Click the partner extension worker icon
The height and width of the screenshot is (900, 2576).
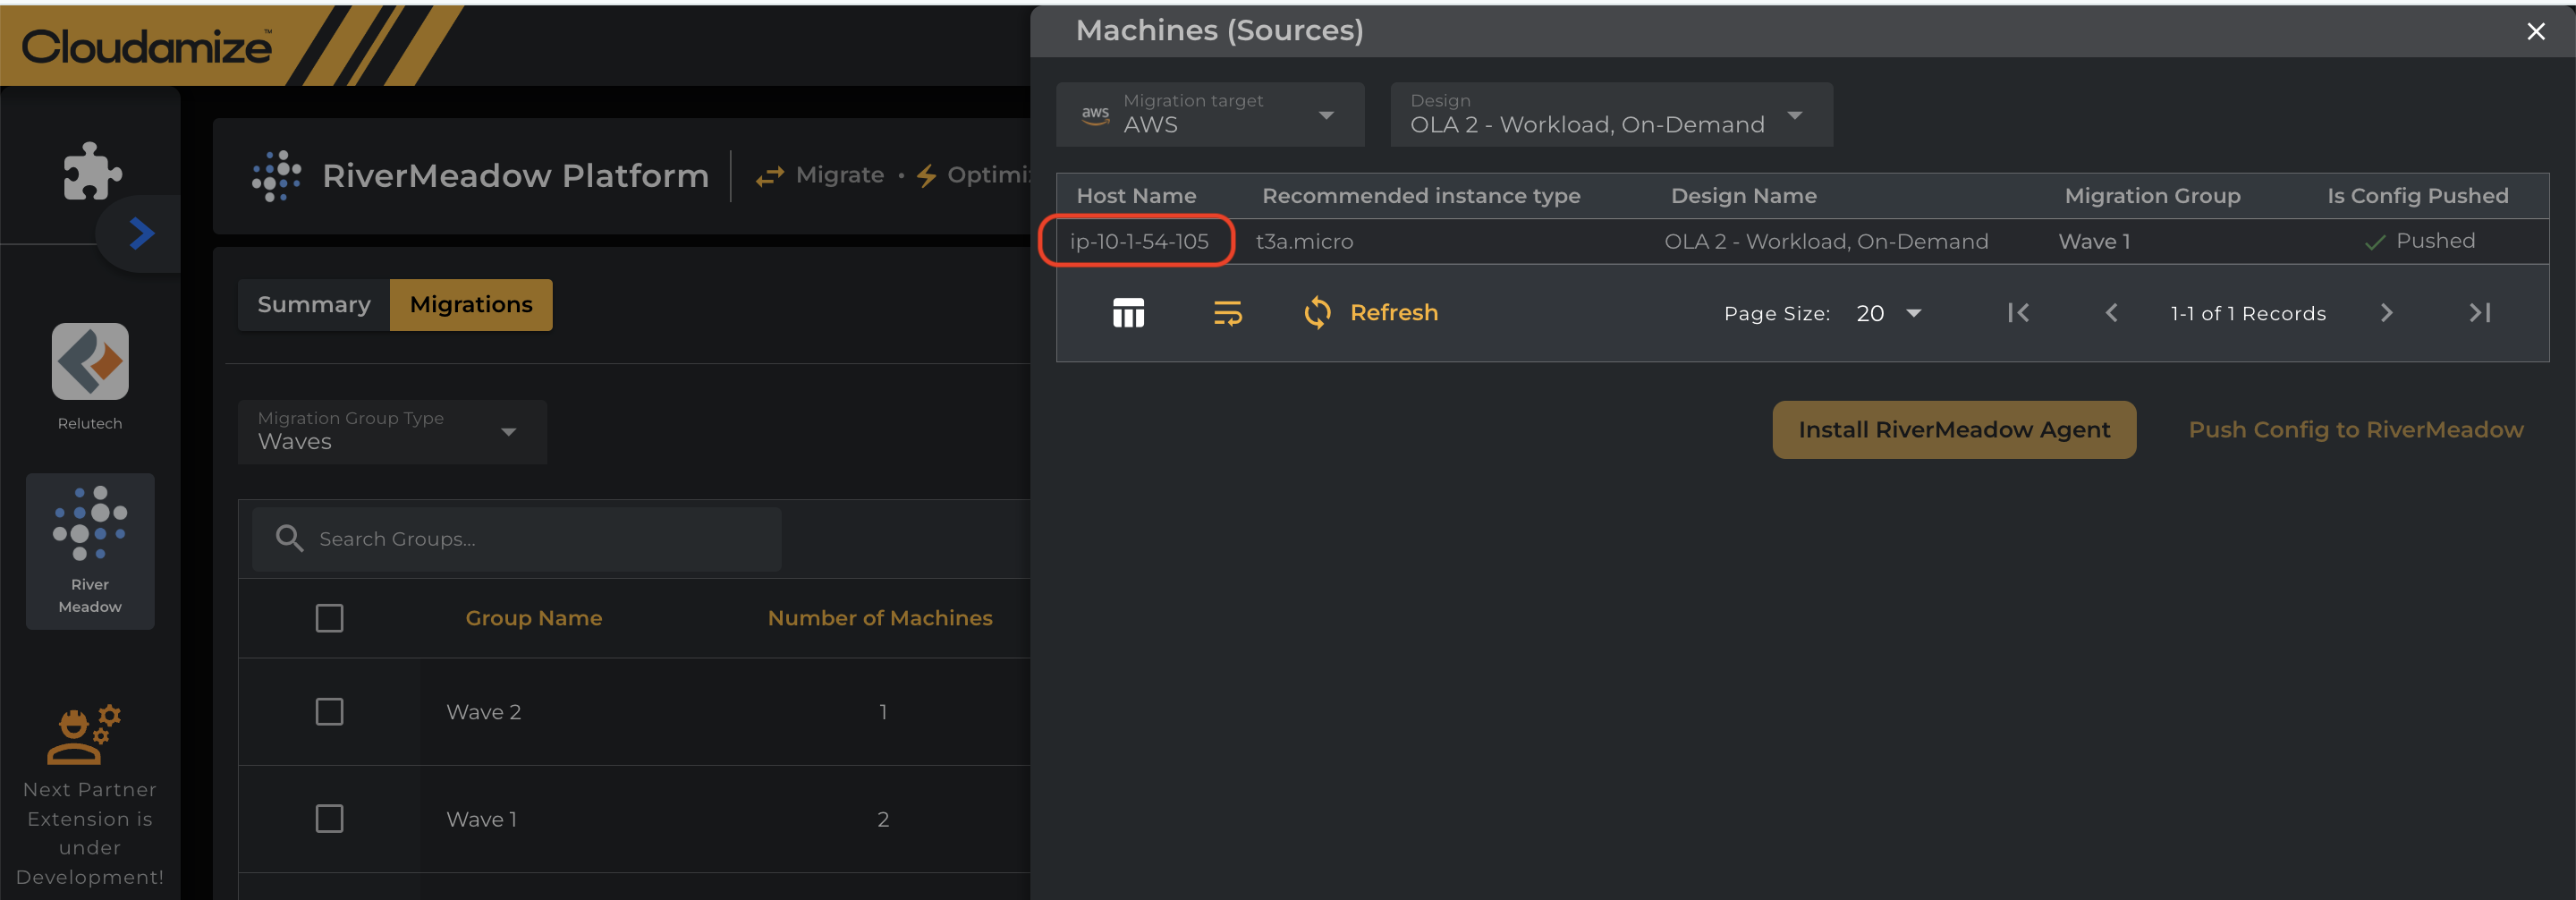pos(84,734)
